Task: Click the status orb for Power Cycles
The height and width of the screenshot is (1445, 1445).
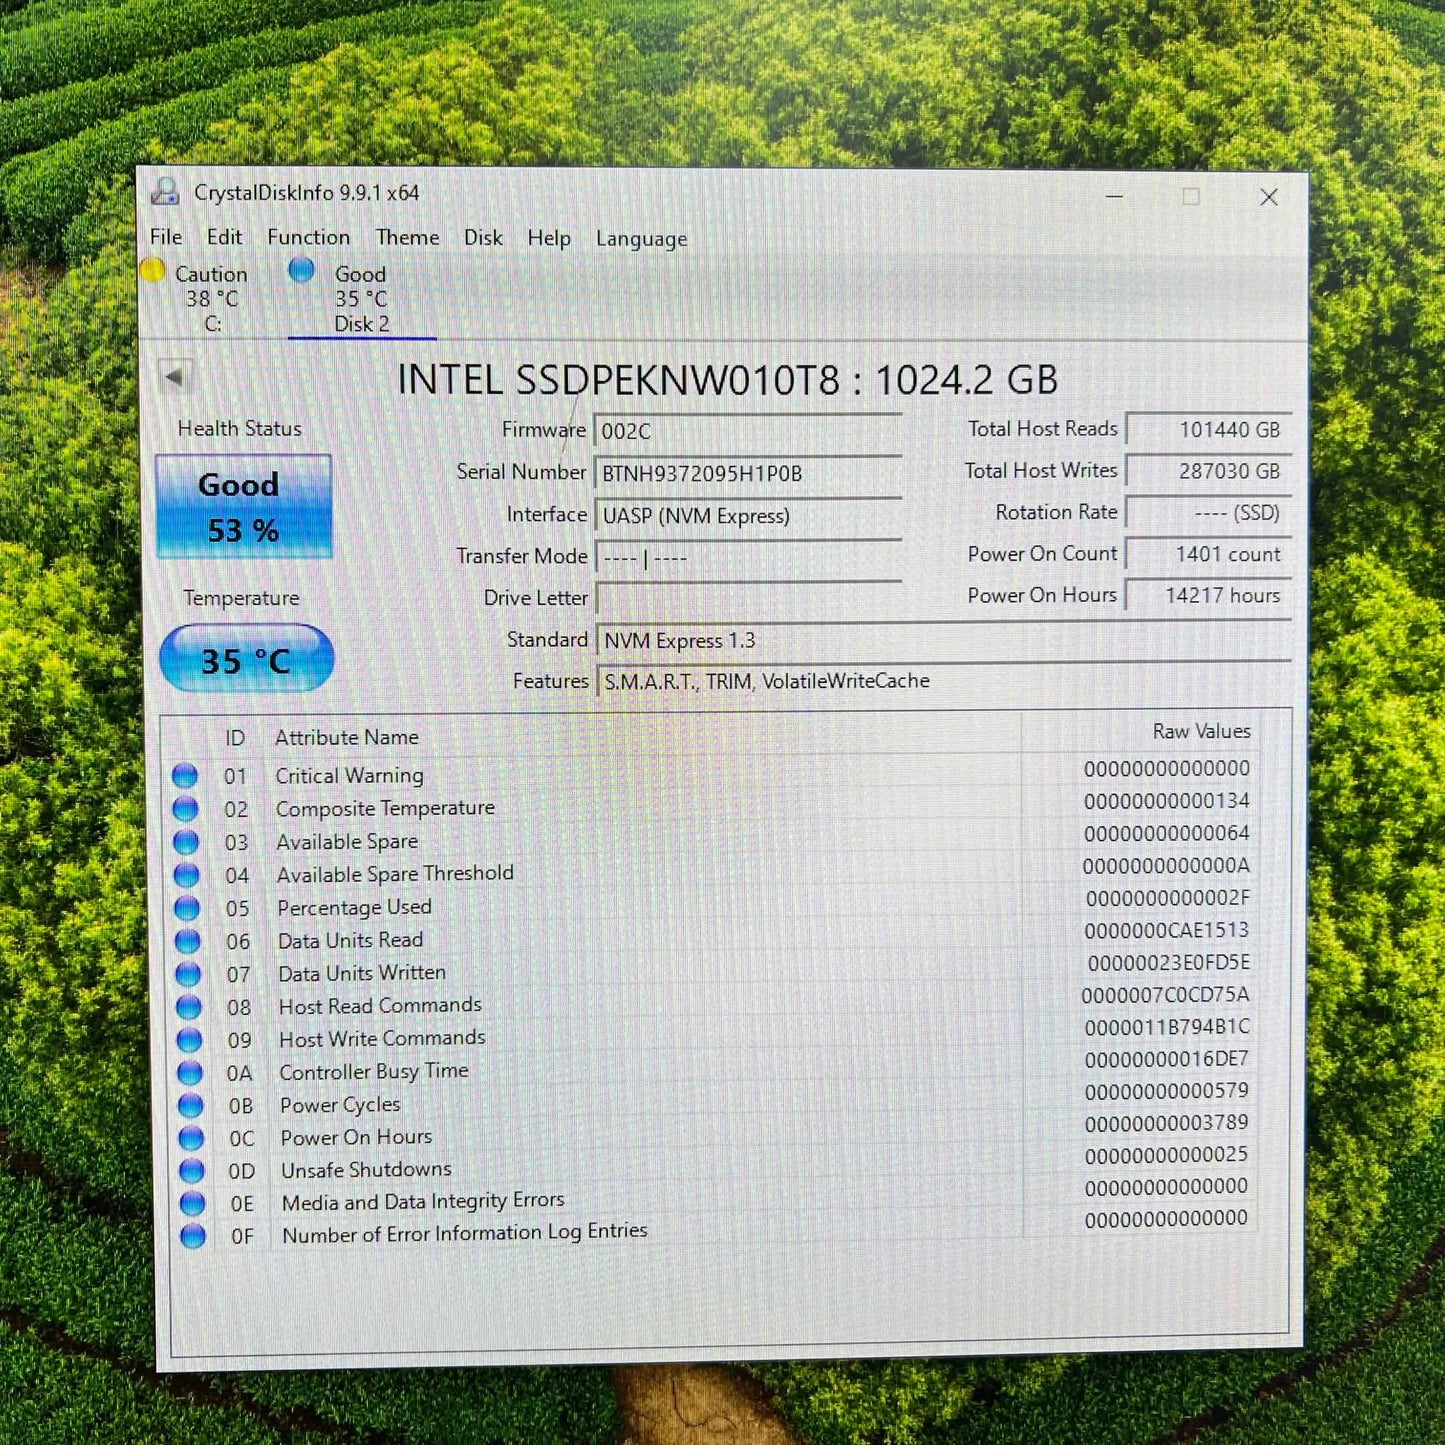Action: pos(190,1105)
